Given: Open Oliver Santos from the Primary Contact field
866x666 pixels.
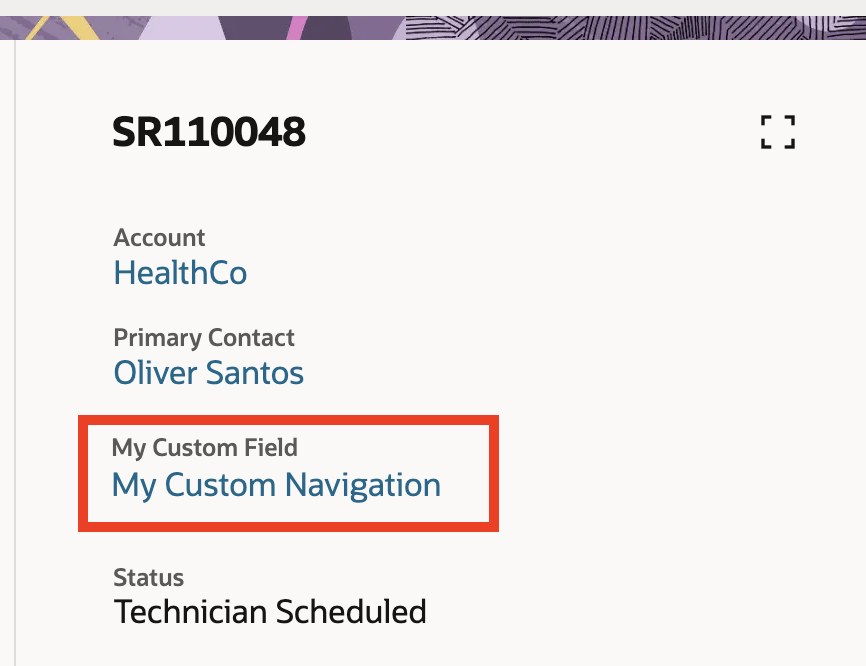Looking at the screenshot, I should pyautogui.click(x=208, y=372).
